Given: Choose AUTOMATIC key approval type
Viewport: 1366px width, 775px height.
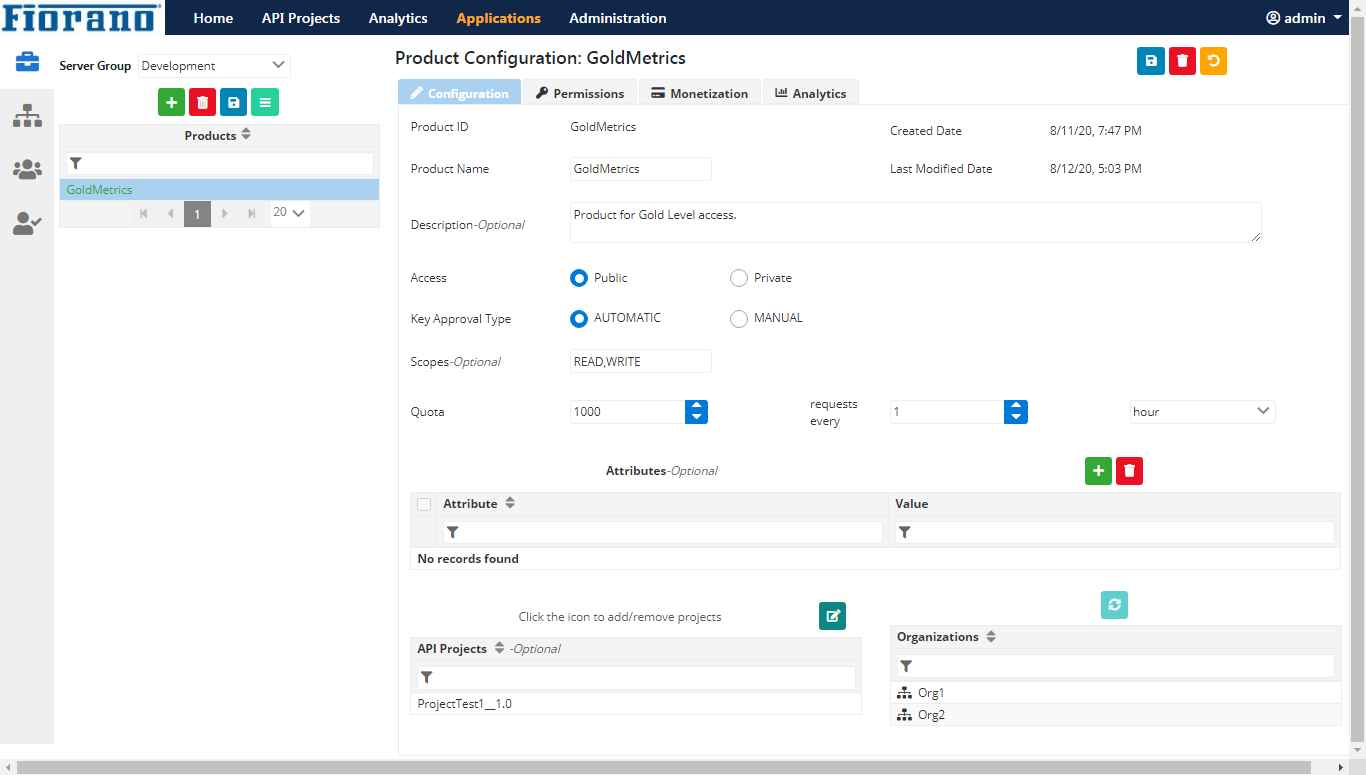Looking at the screenshot, I should pos(578,318).
